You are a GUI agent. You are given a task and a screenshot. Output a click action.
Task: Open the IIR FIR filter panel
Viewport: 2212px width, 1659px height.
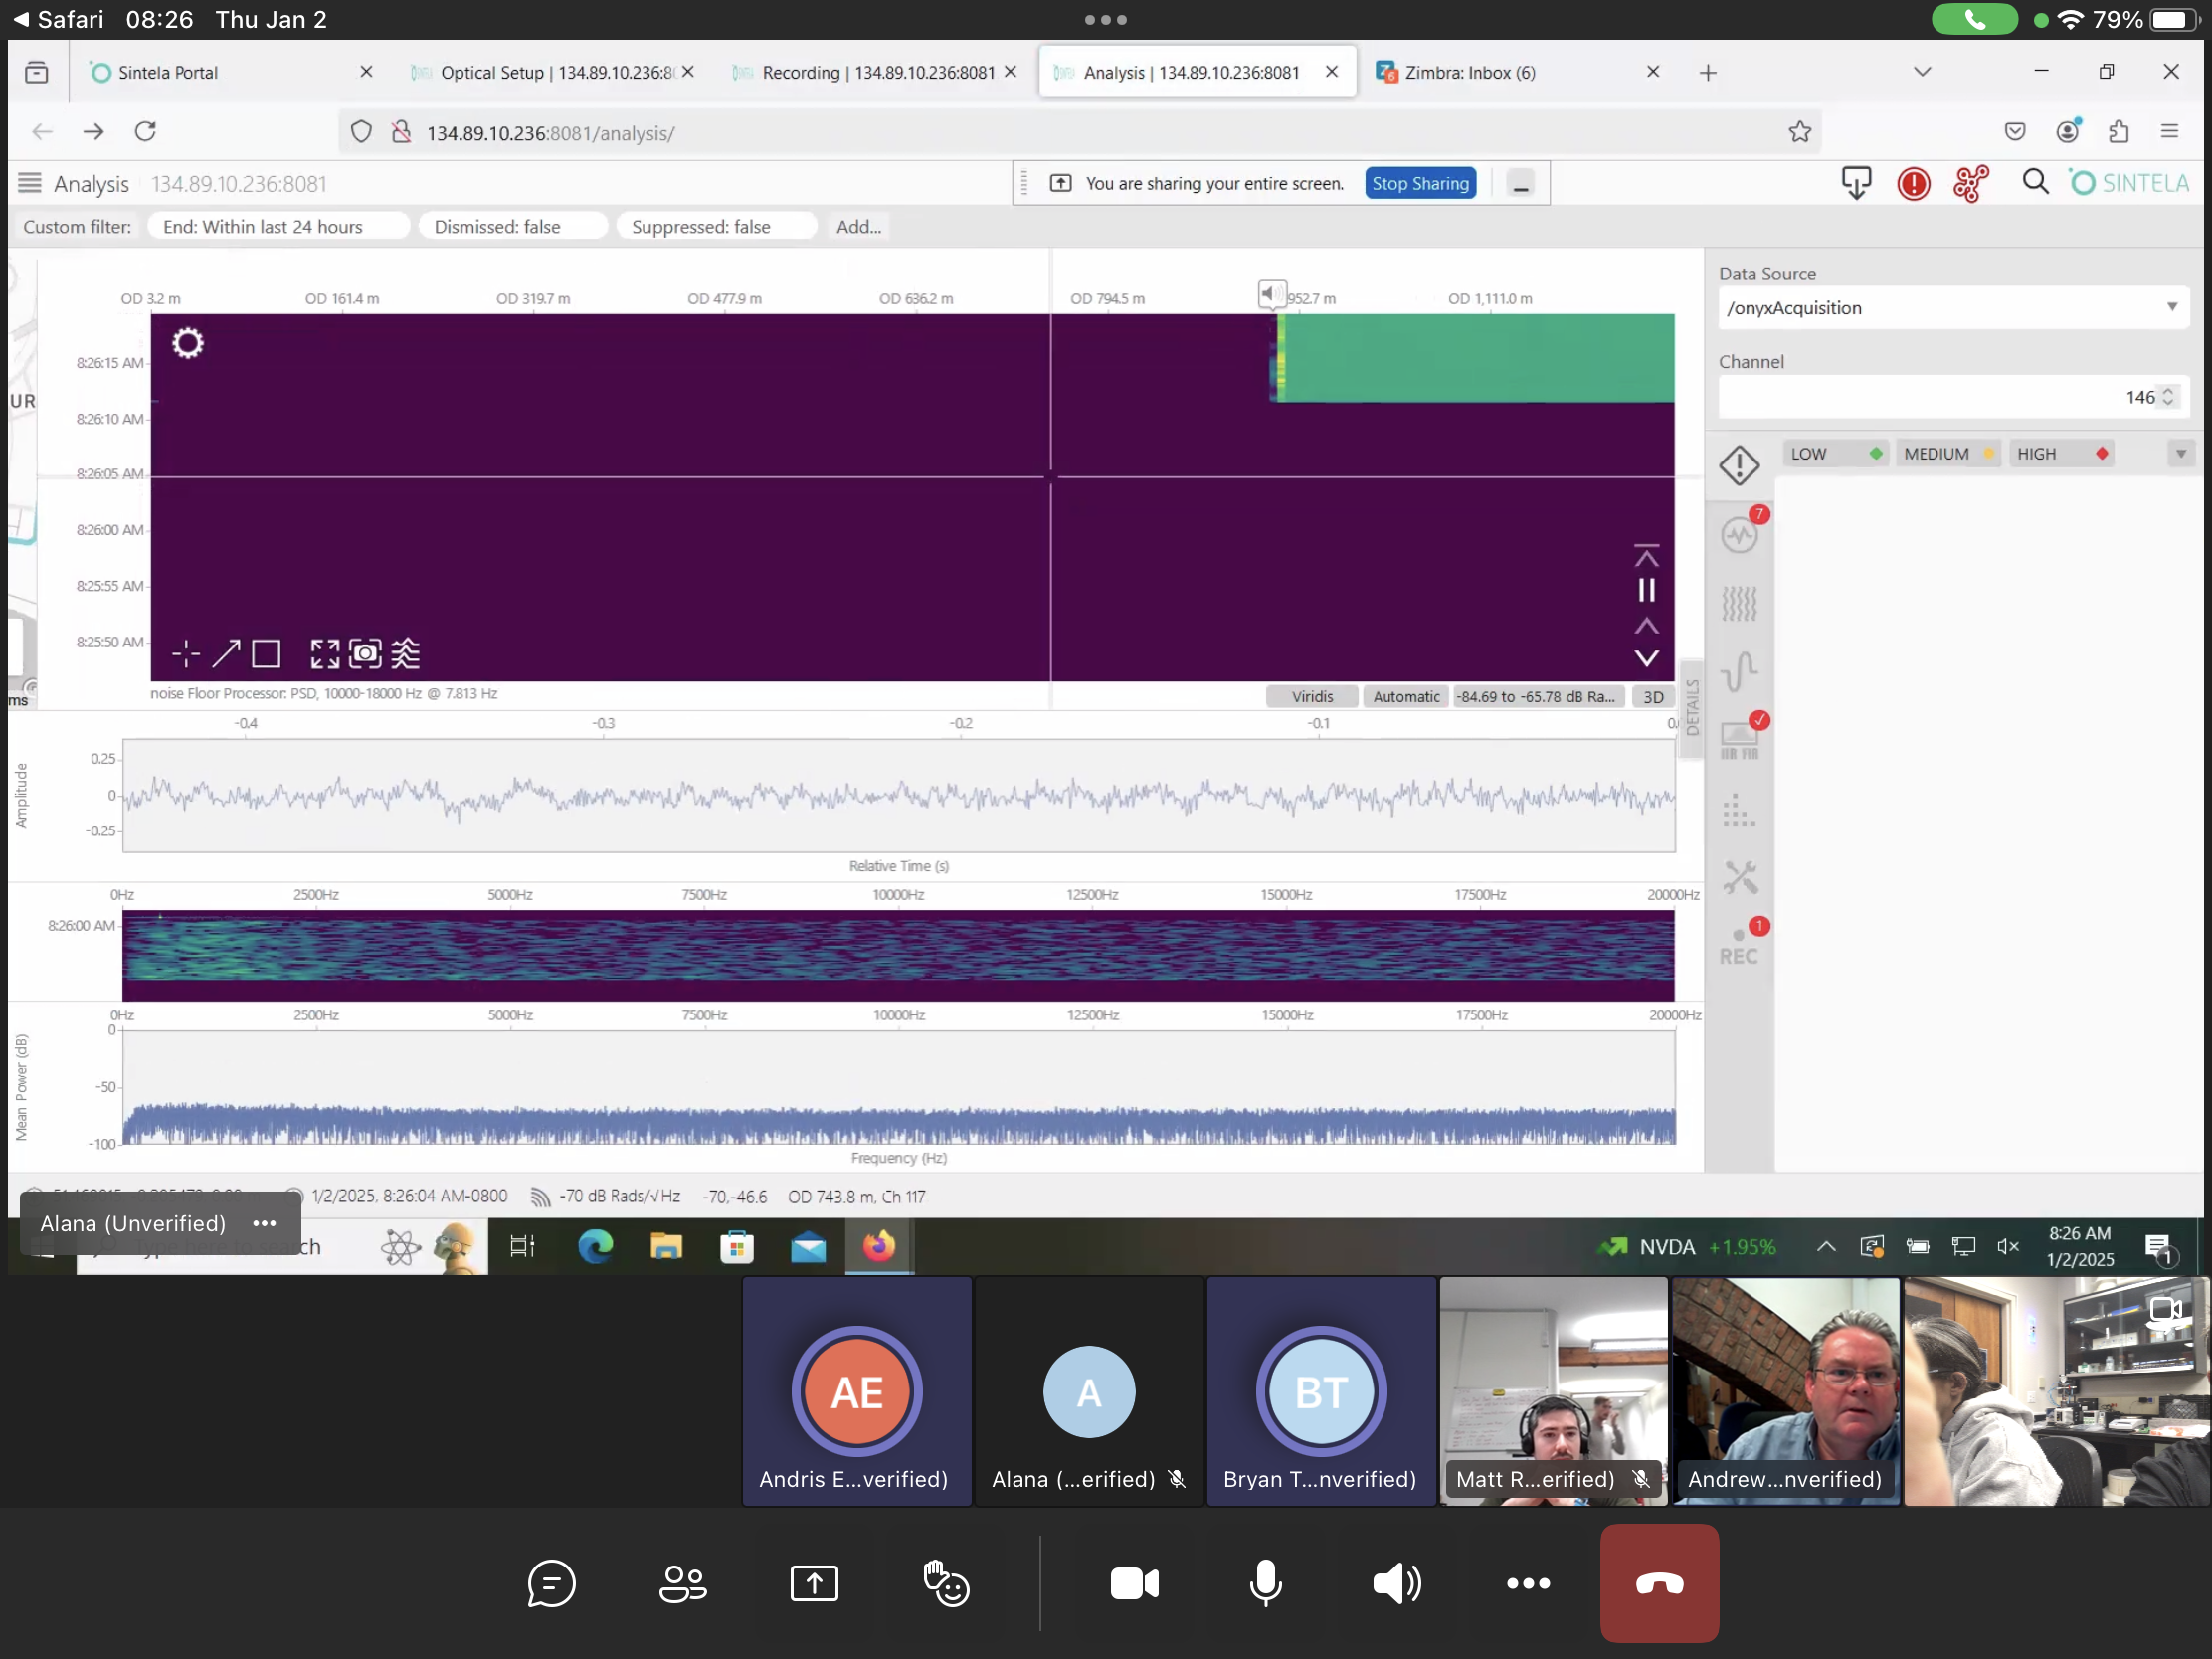click(1739, 741)
